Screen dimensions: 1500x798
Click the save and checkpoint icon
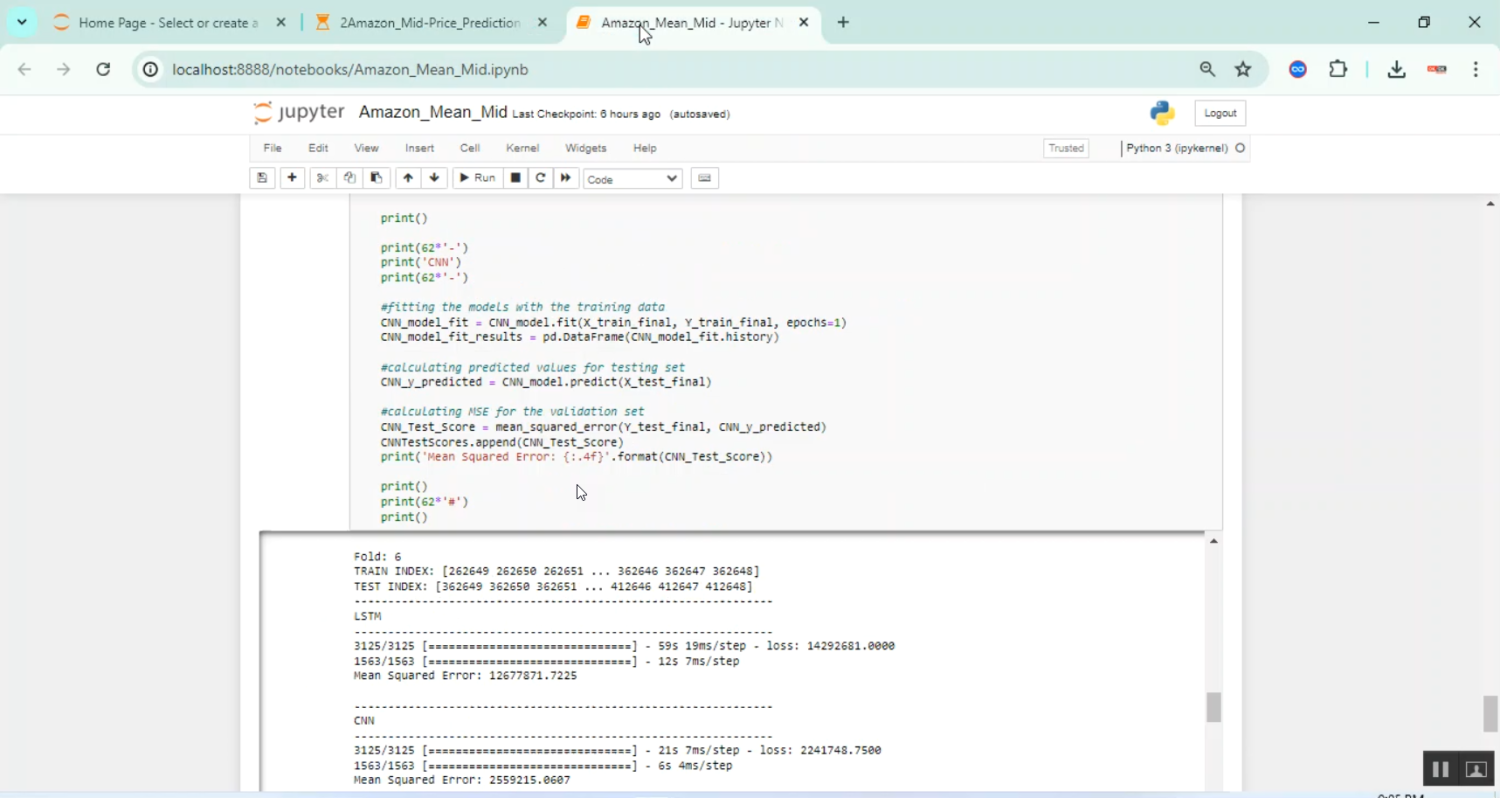tap(262, 178)
